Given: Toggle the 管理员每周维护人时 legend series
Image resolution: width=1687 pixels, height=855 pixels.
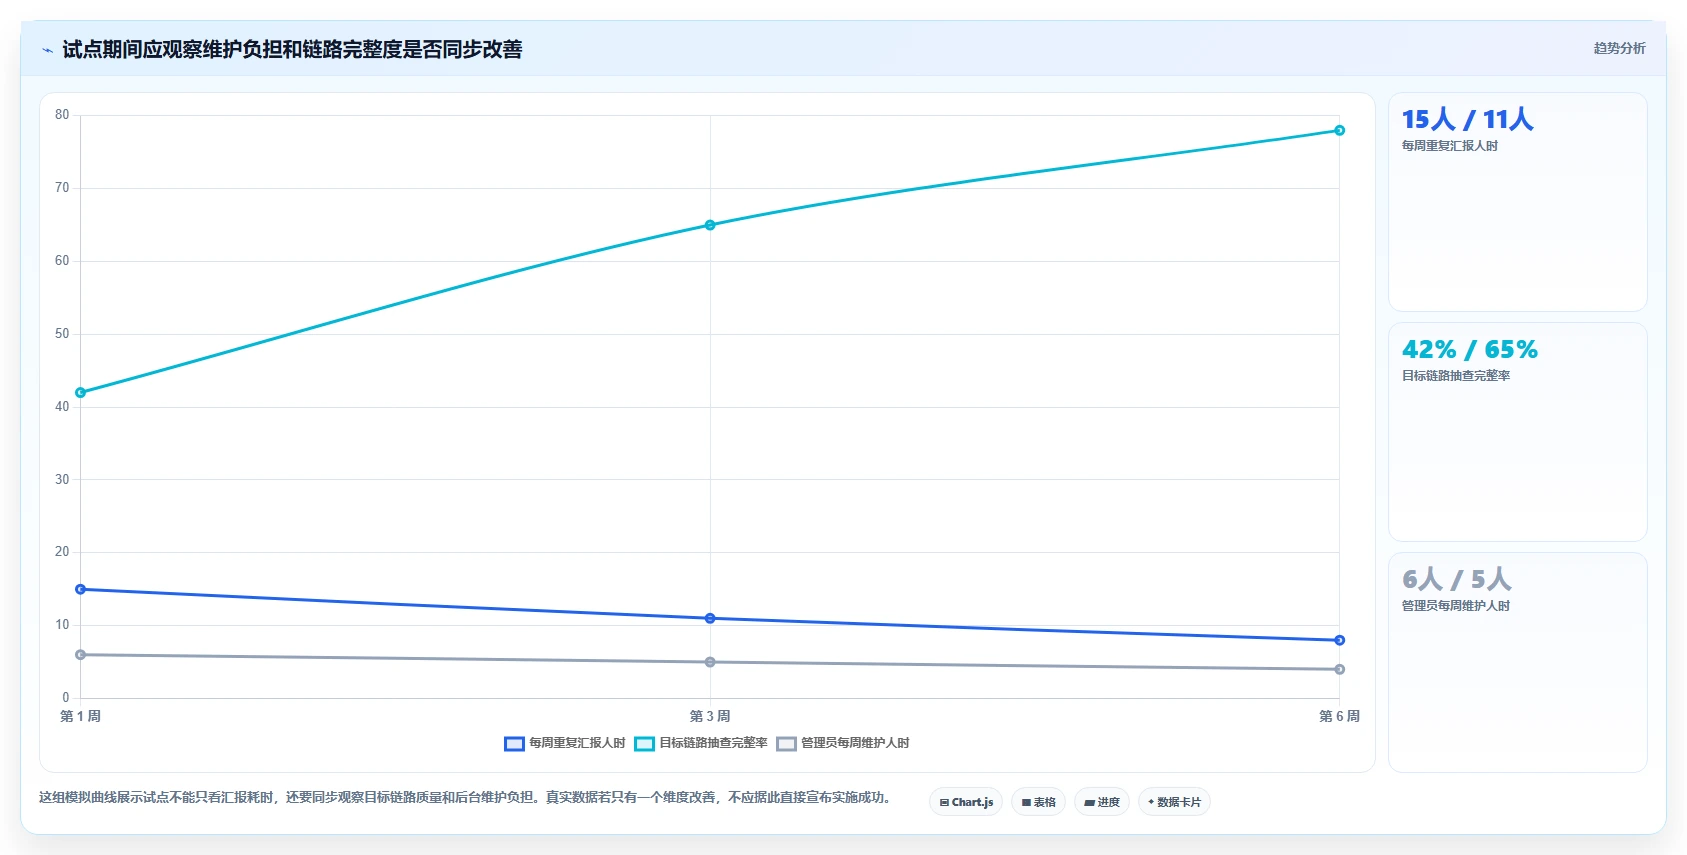Looking at the screenshot, I should point(843,743).
